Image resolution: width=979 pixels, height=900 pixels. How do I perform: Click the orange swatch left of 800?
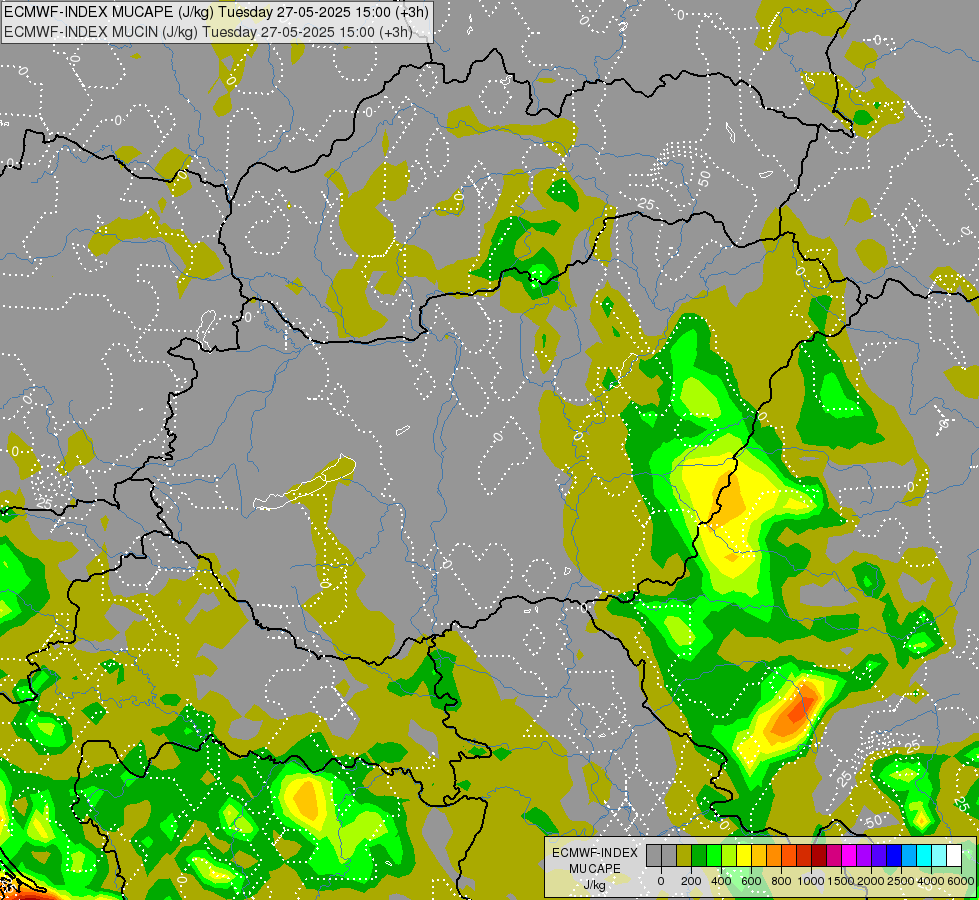pyautogui.click(x=774, y=856)
